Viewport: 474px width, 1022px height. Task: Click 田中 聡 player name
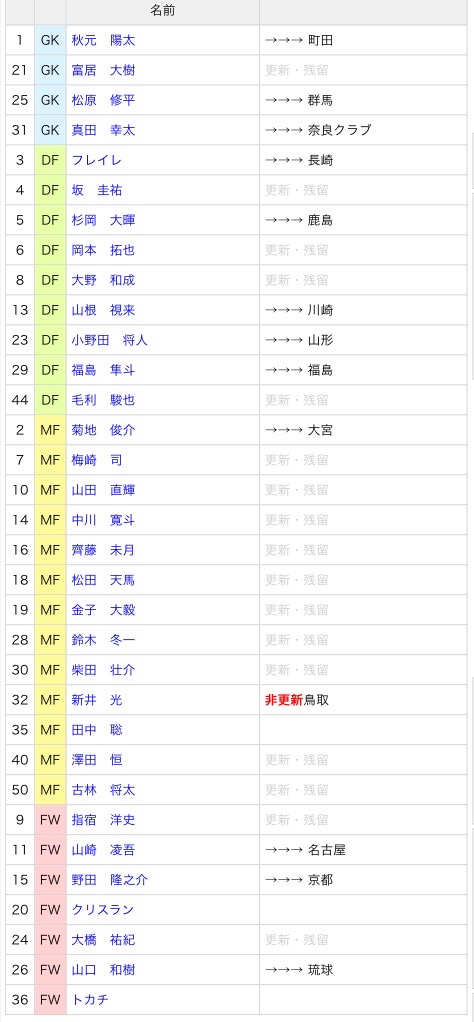pyautogui.click(x=96, y=730)
